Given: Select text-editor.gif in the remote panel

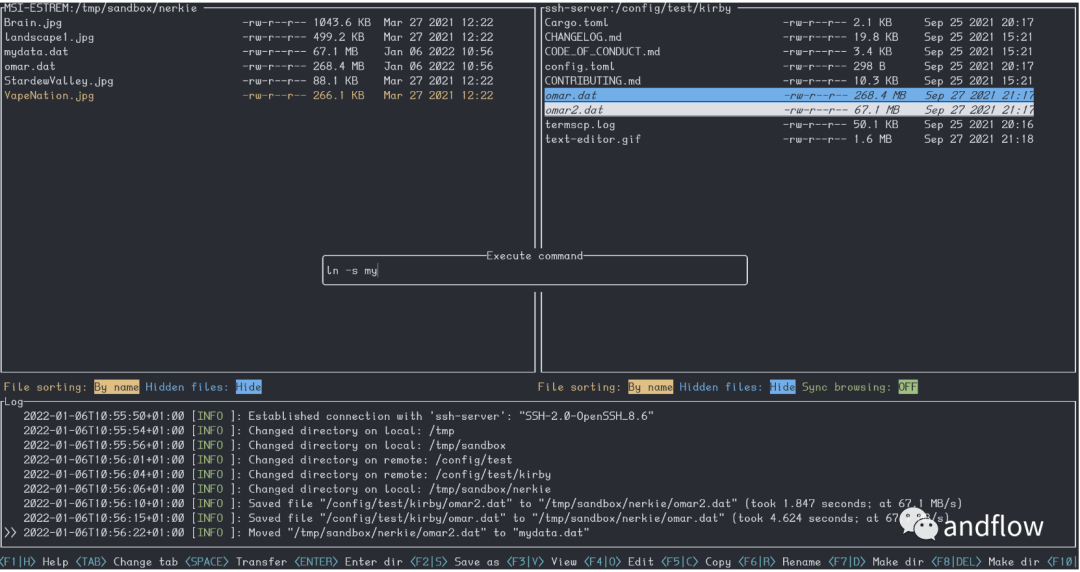Looking at the screenshot, I should (x=789, y=139).
